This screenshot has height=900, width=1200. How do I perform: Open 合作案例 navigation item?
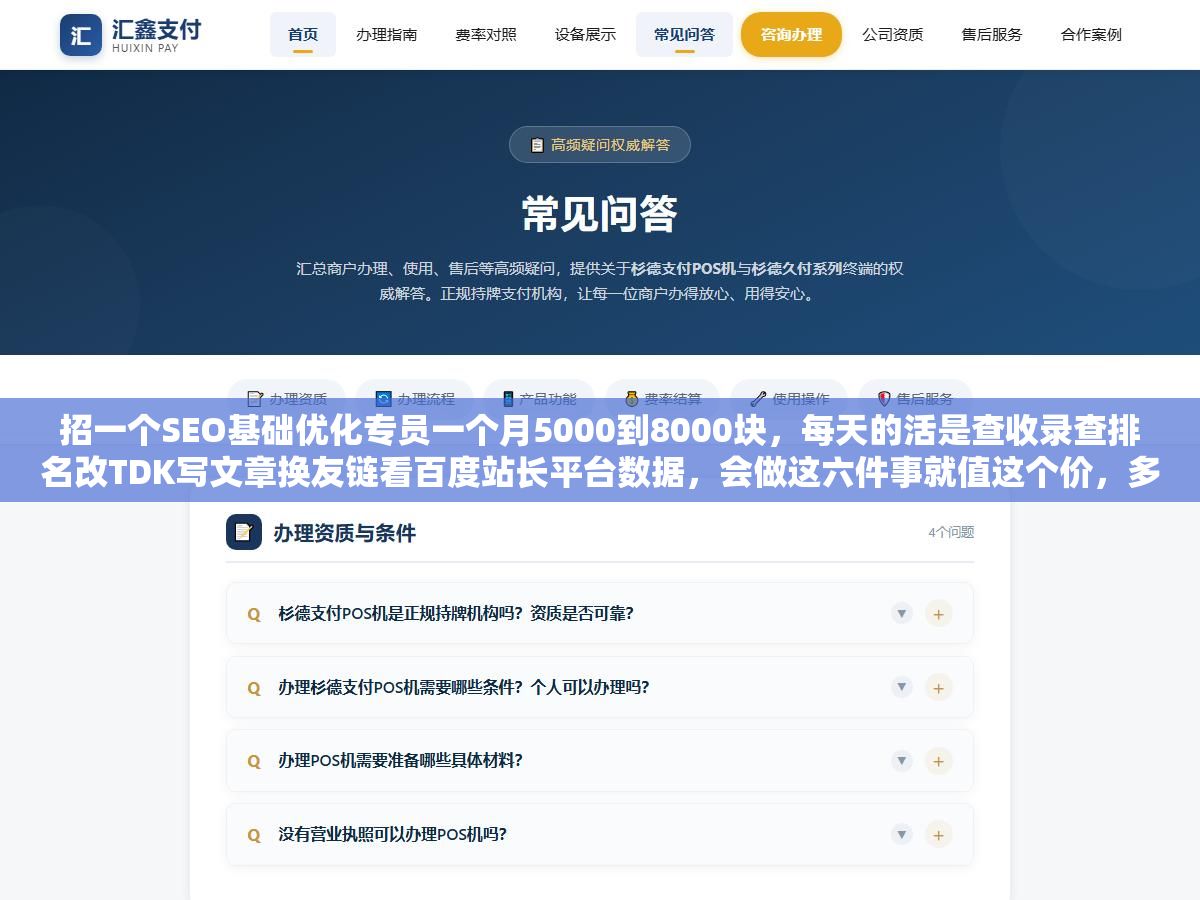1091,34
